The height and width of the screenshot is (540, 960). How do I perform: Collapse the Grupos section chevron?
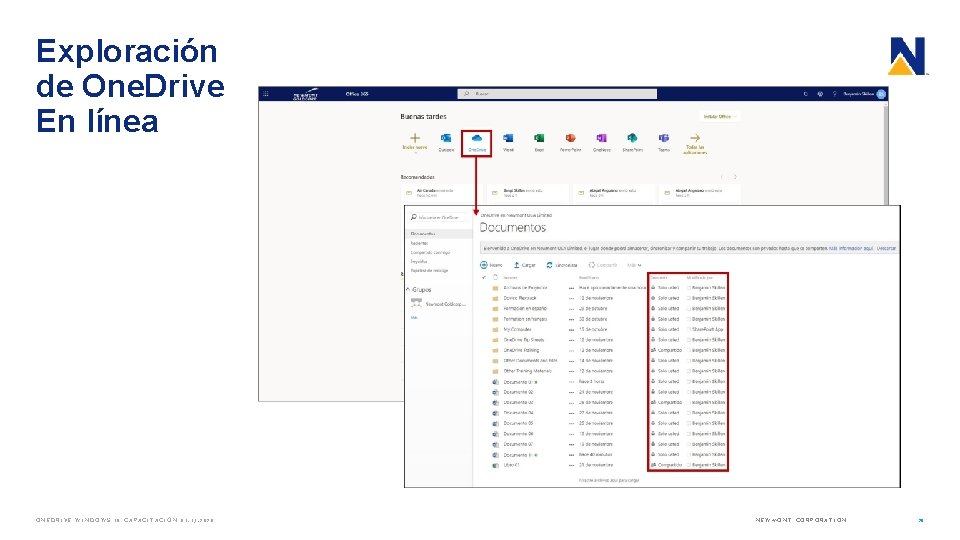(x=408, y=289)
